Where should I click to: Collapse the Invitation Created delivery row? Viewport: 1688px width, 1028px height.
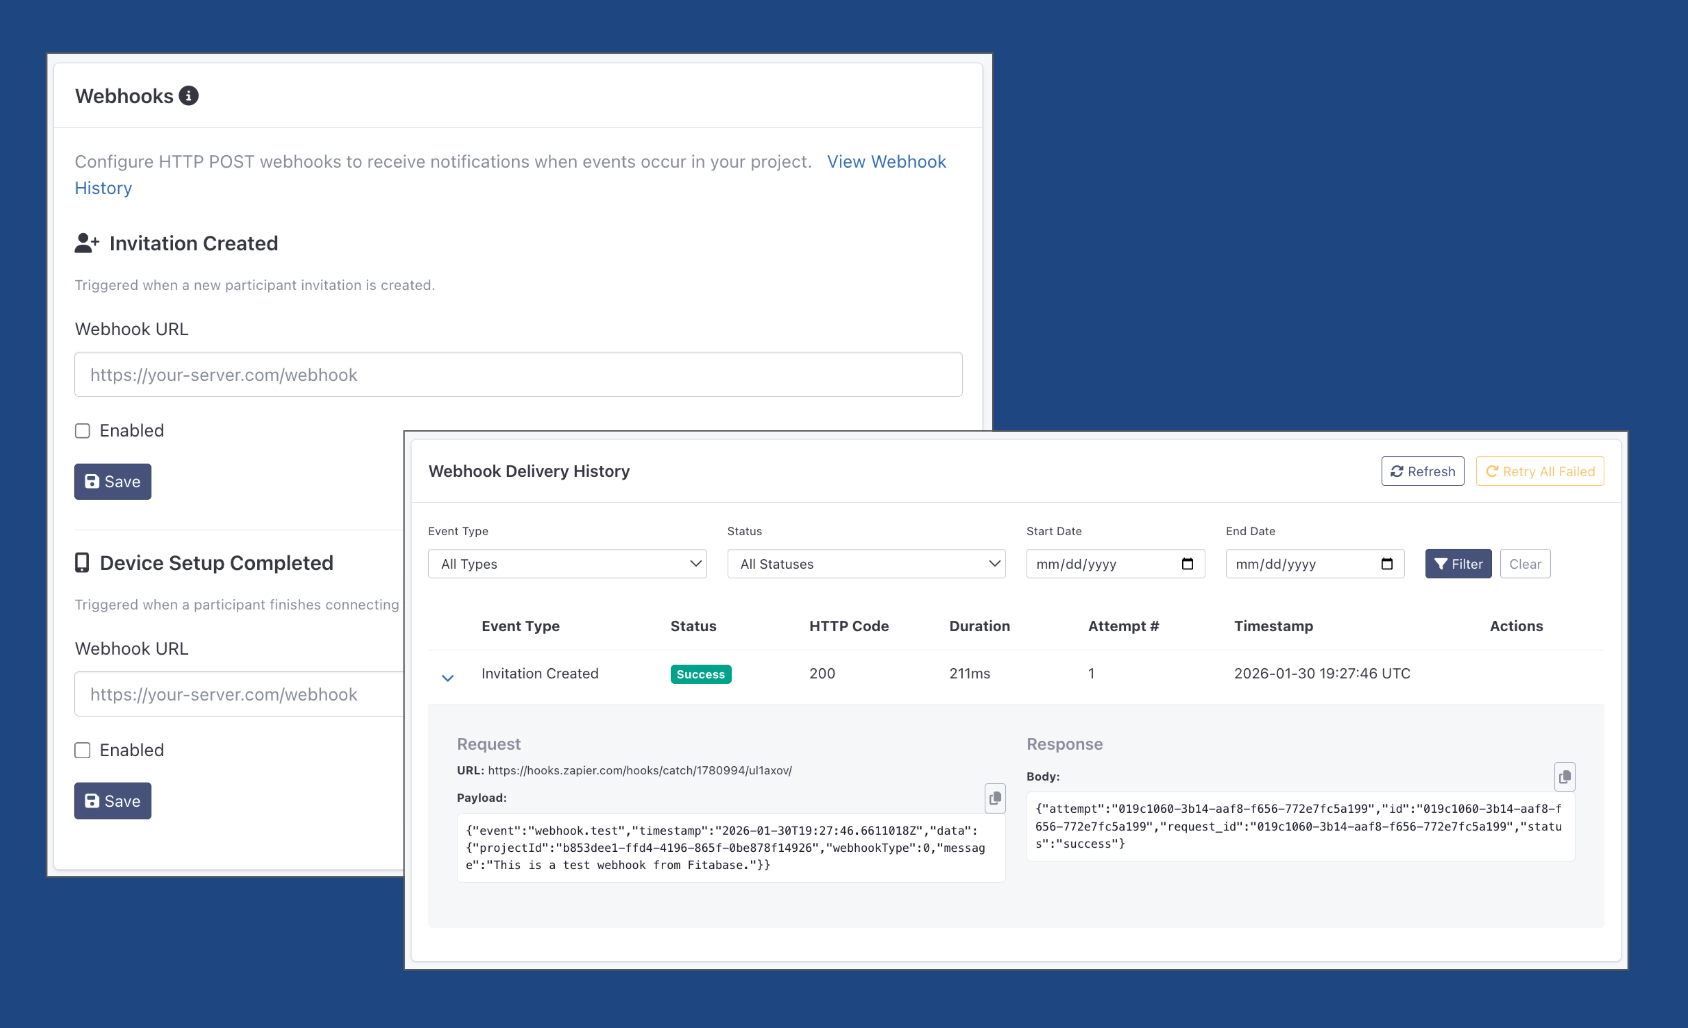(x=448, y=678)
